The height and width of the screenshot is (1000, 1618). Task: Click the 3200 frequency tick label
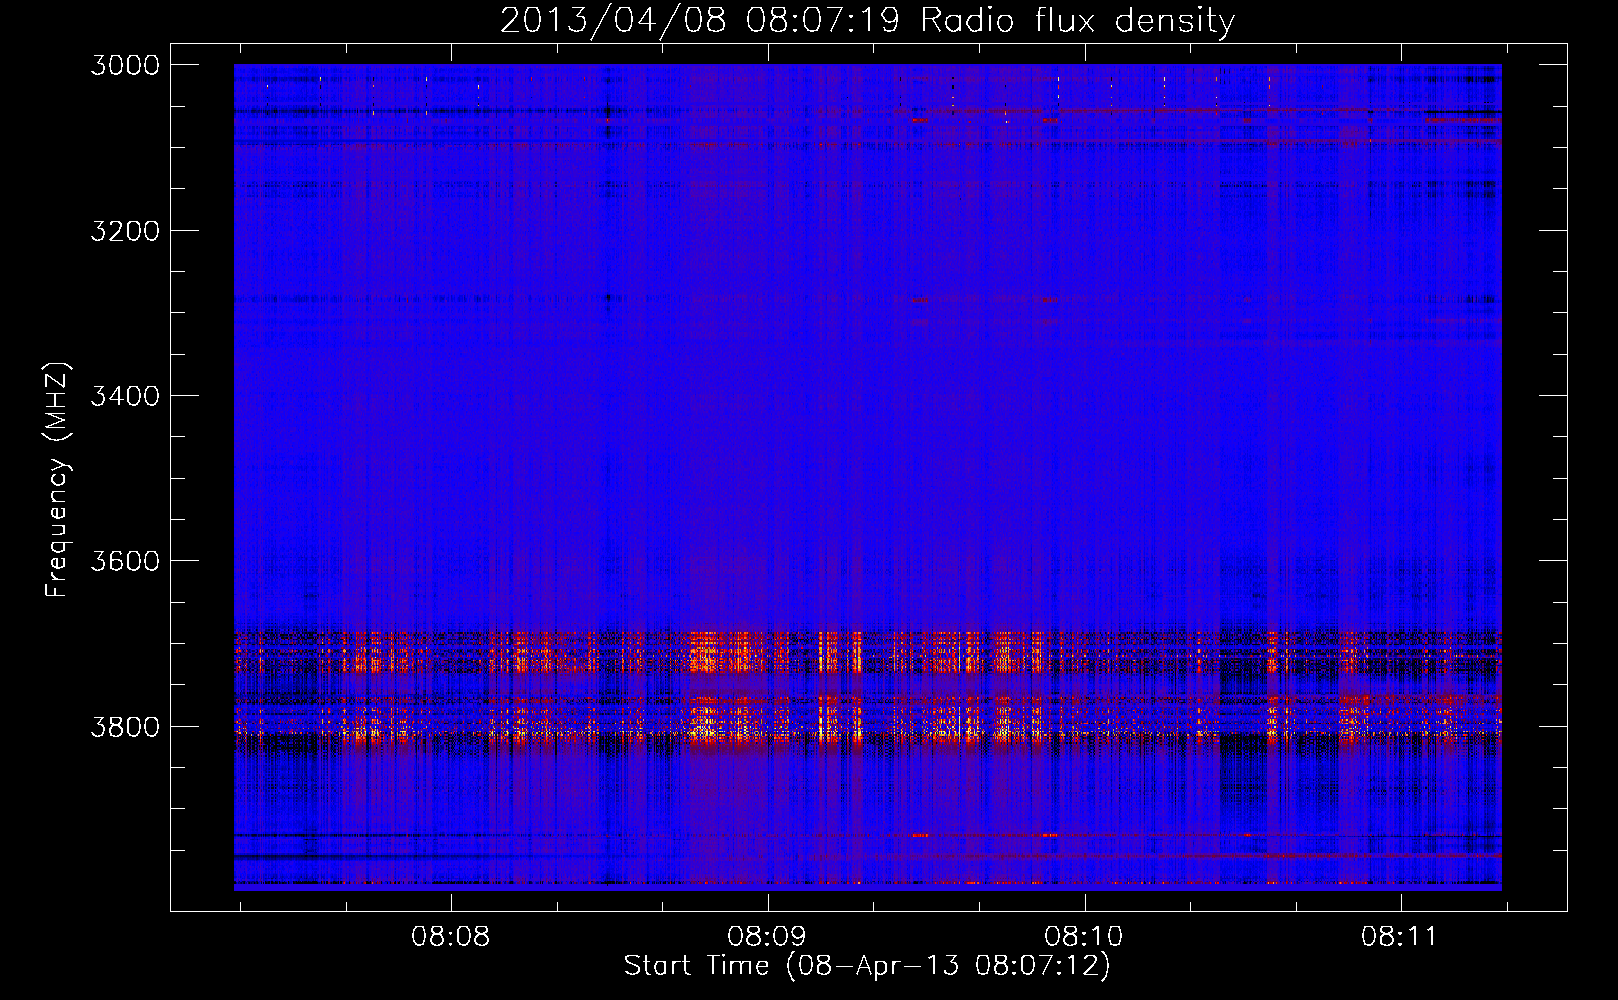(125, 230)
